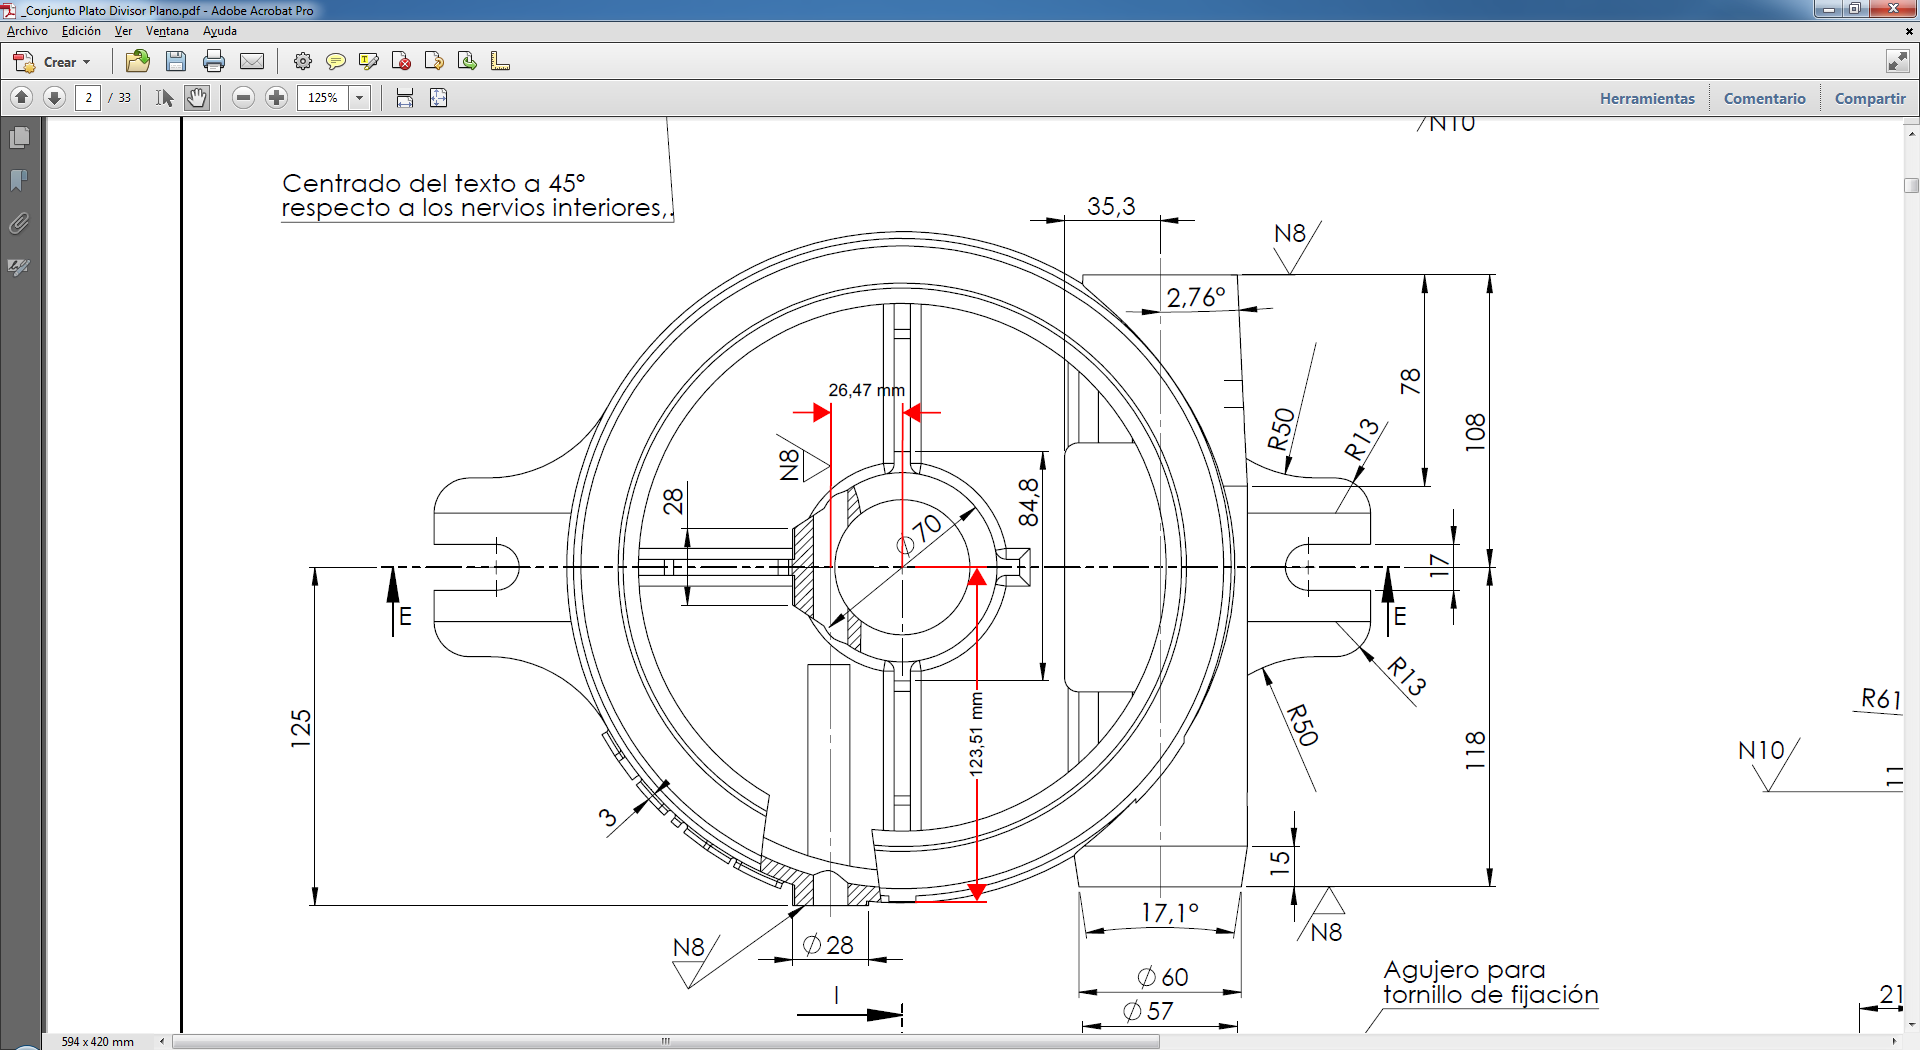Open the Archivo menu
This screenshot has width=1920, height=1050.
(27, 31)
